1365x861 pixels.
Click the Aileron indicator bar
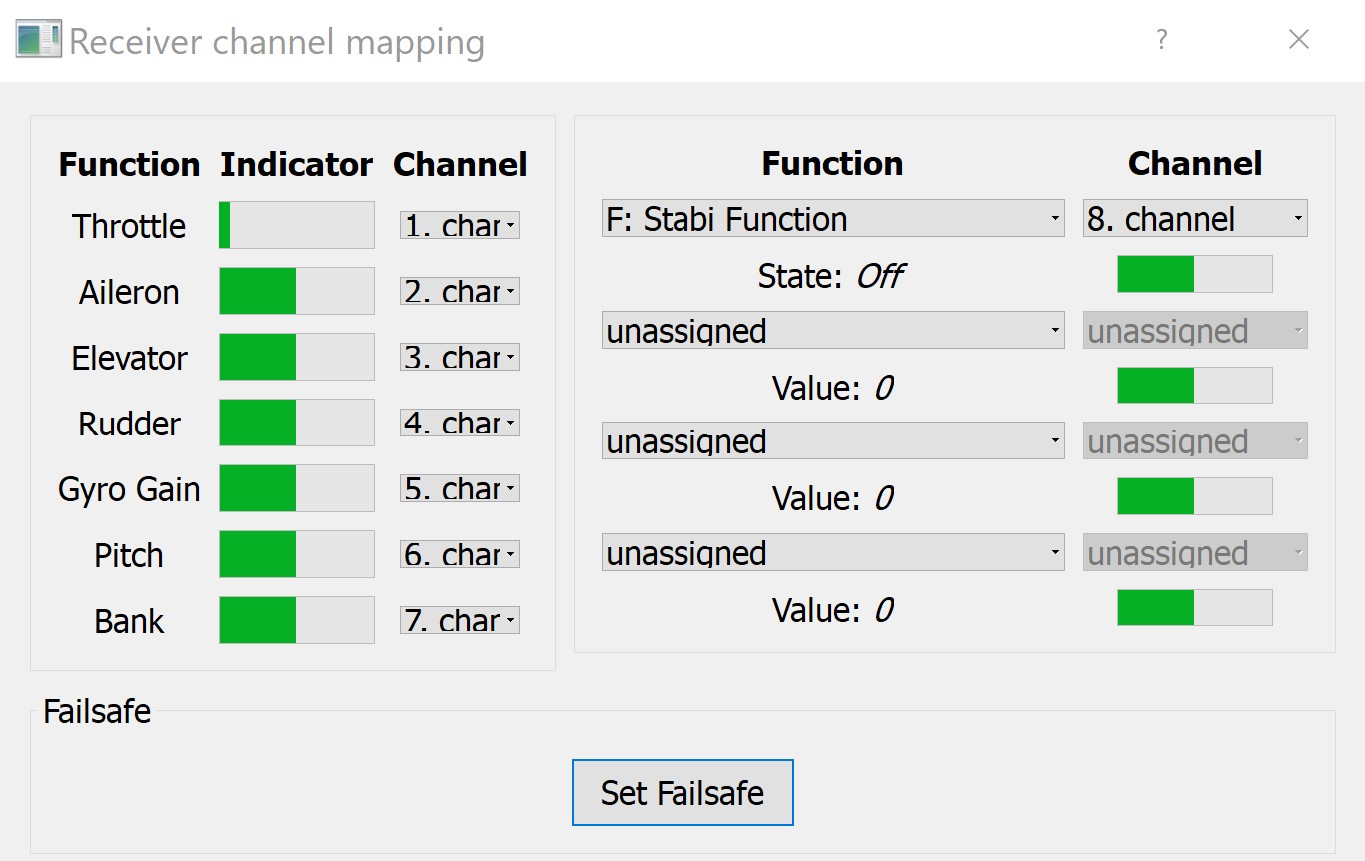(296, 291)
